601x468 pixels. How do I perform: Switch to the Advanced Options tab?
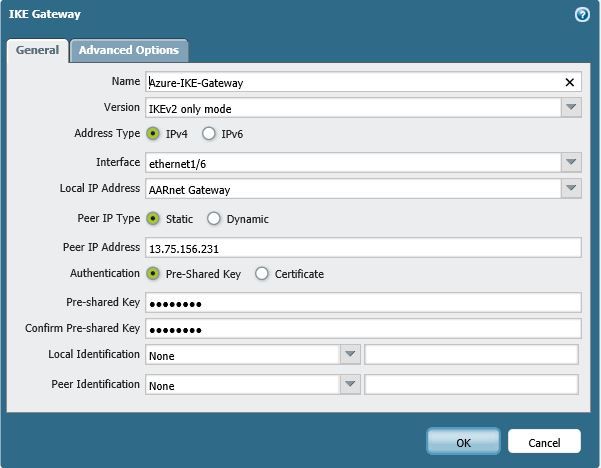click(128, 50)
